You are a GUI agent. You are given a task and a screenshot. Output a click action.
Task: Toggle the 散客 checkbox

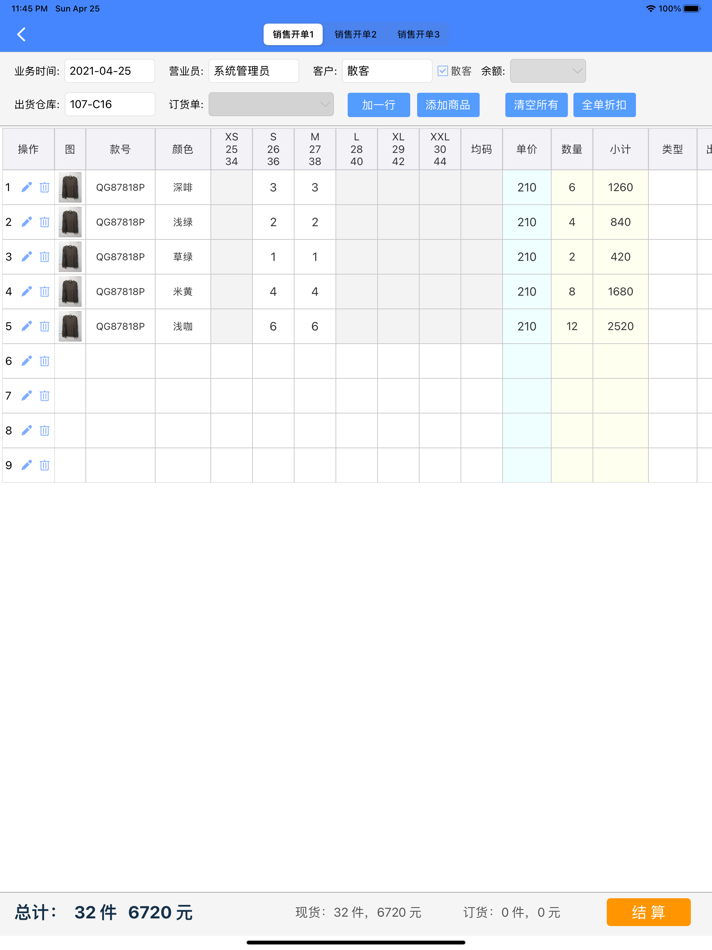[x=443, y=71]
